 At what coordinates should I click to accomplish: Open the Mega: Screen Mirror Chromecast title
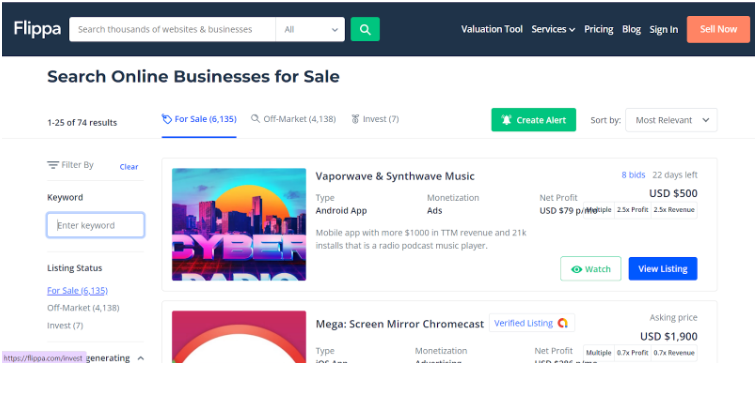tap(400, 324)
